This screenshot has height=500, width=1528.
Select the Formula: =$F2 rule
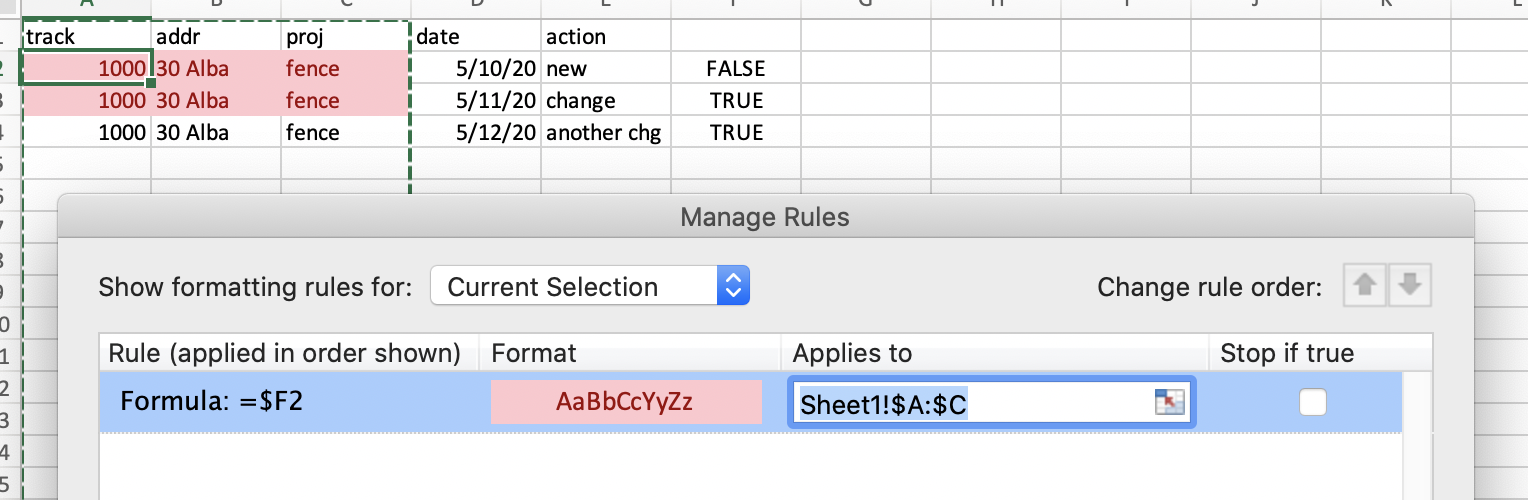tap(750, 402)
